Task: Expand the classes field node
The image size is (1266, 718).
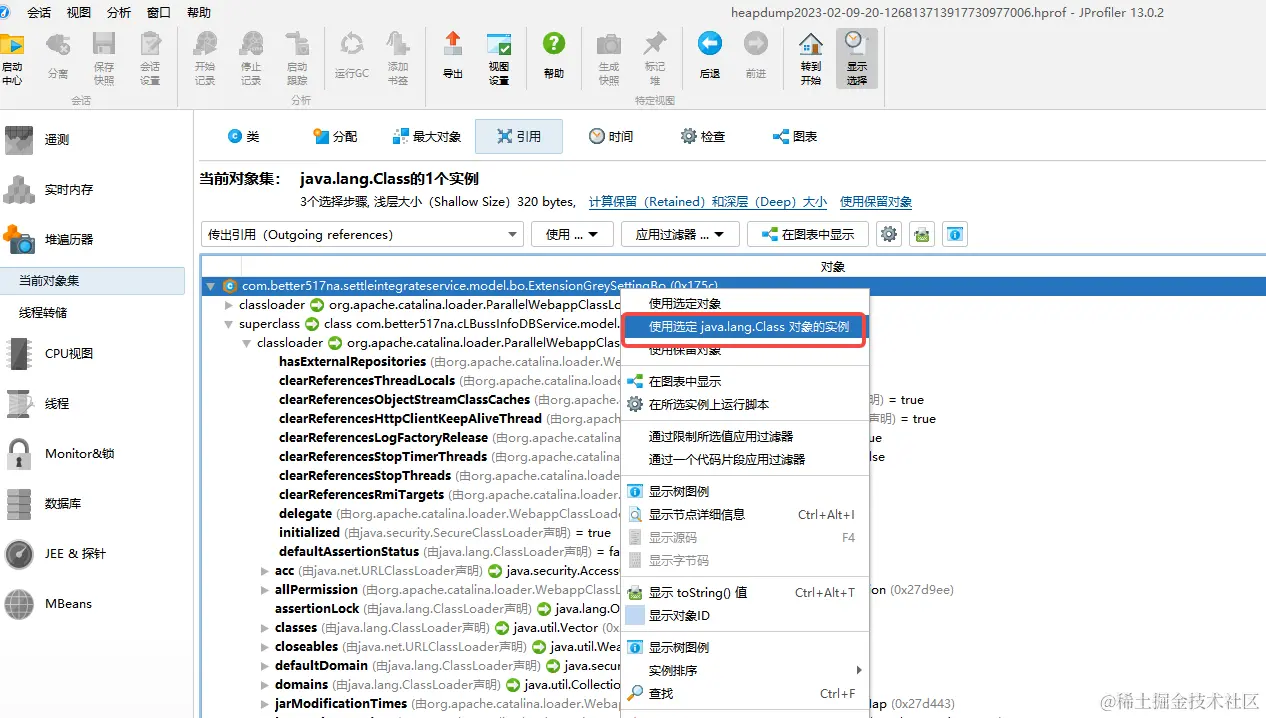Action: pos(265,628)
